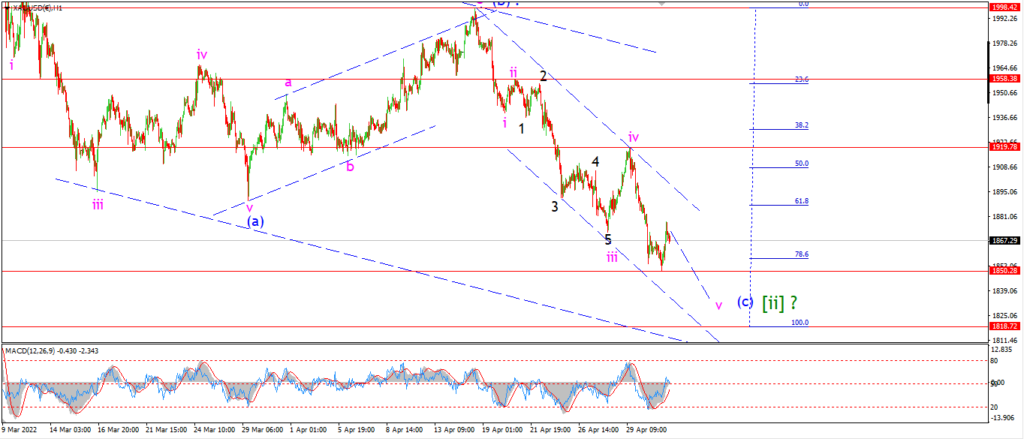Click the gray 1867.29 current price label
Screen dimensions: 1024x439
click(1006, 240)
